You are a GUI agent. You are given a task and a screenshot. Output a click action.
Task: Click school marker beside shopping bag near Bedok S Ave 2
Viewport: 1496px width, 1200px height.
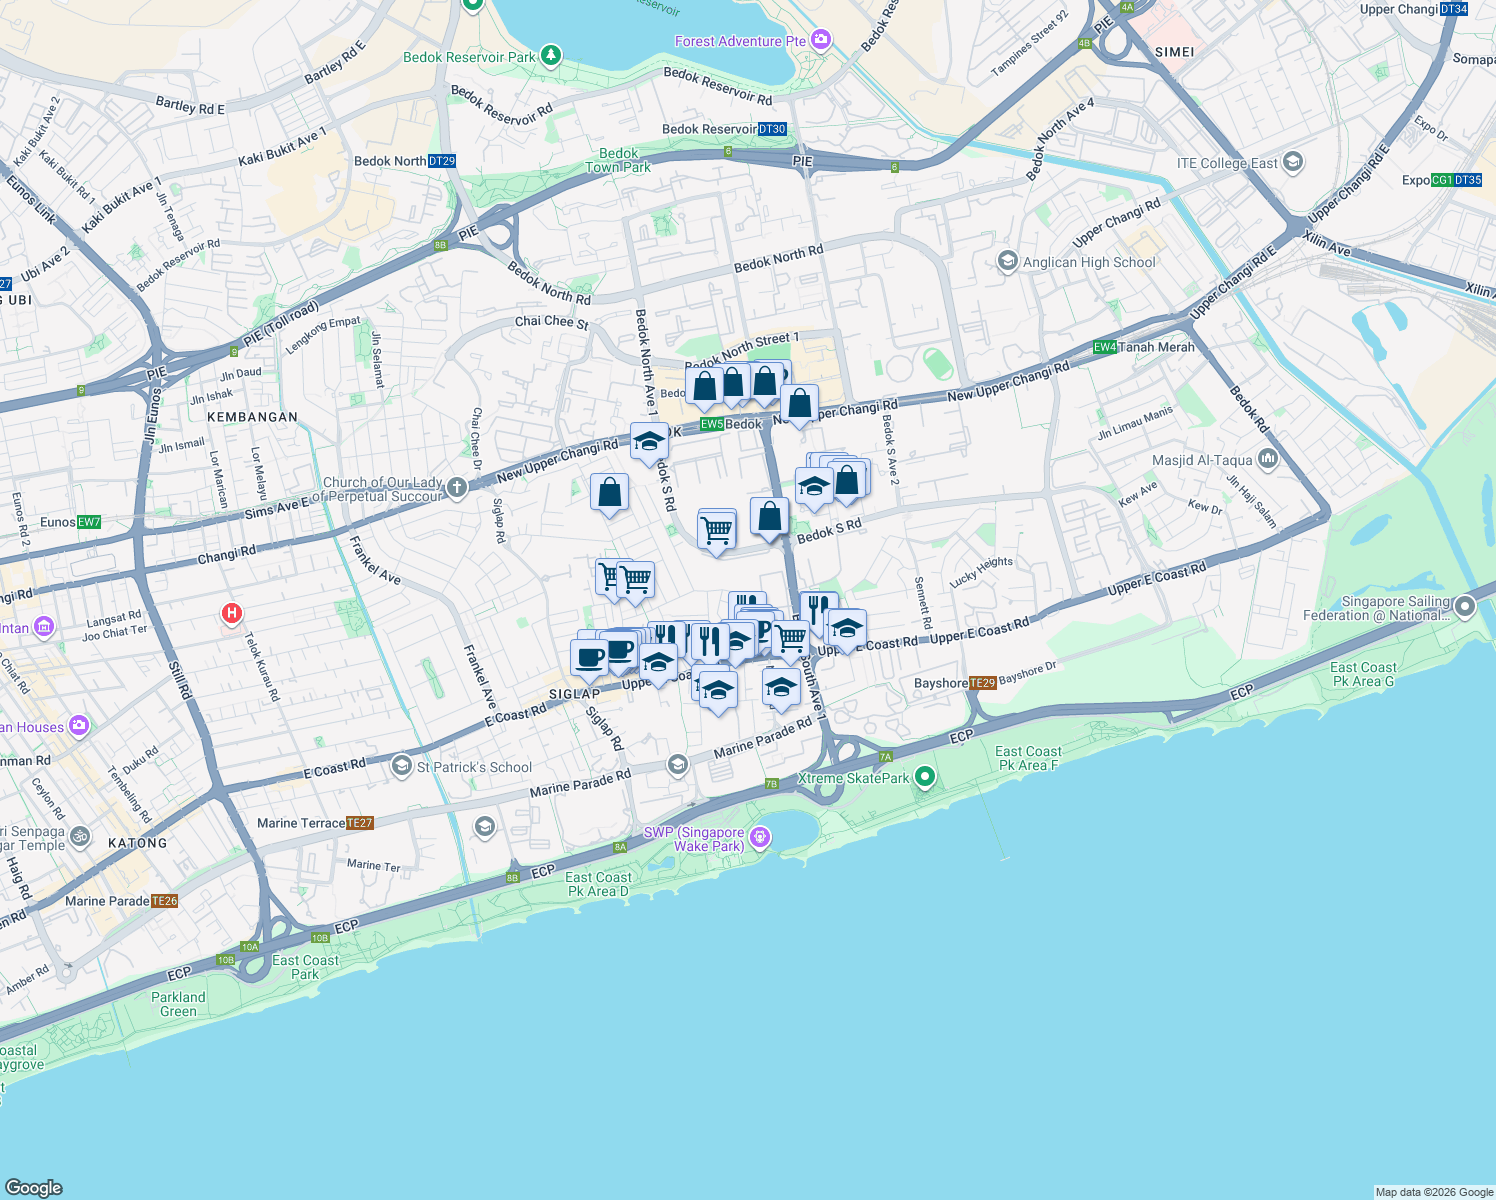click(x=815, y=488)
